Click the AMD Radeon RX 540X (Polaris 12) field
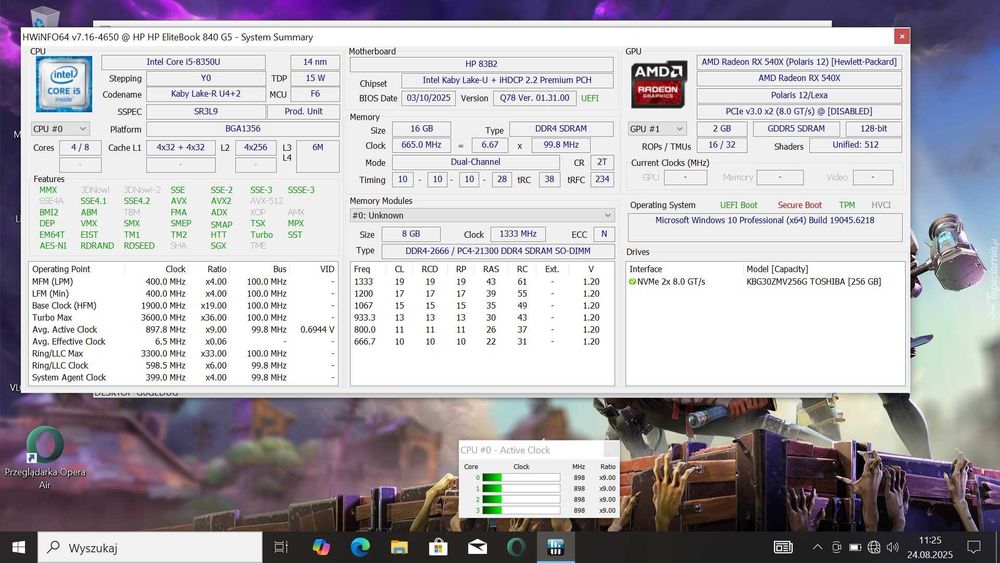This screenshot has width=1000, height=563. [799, 62]
